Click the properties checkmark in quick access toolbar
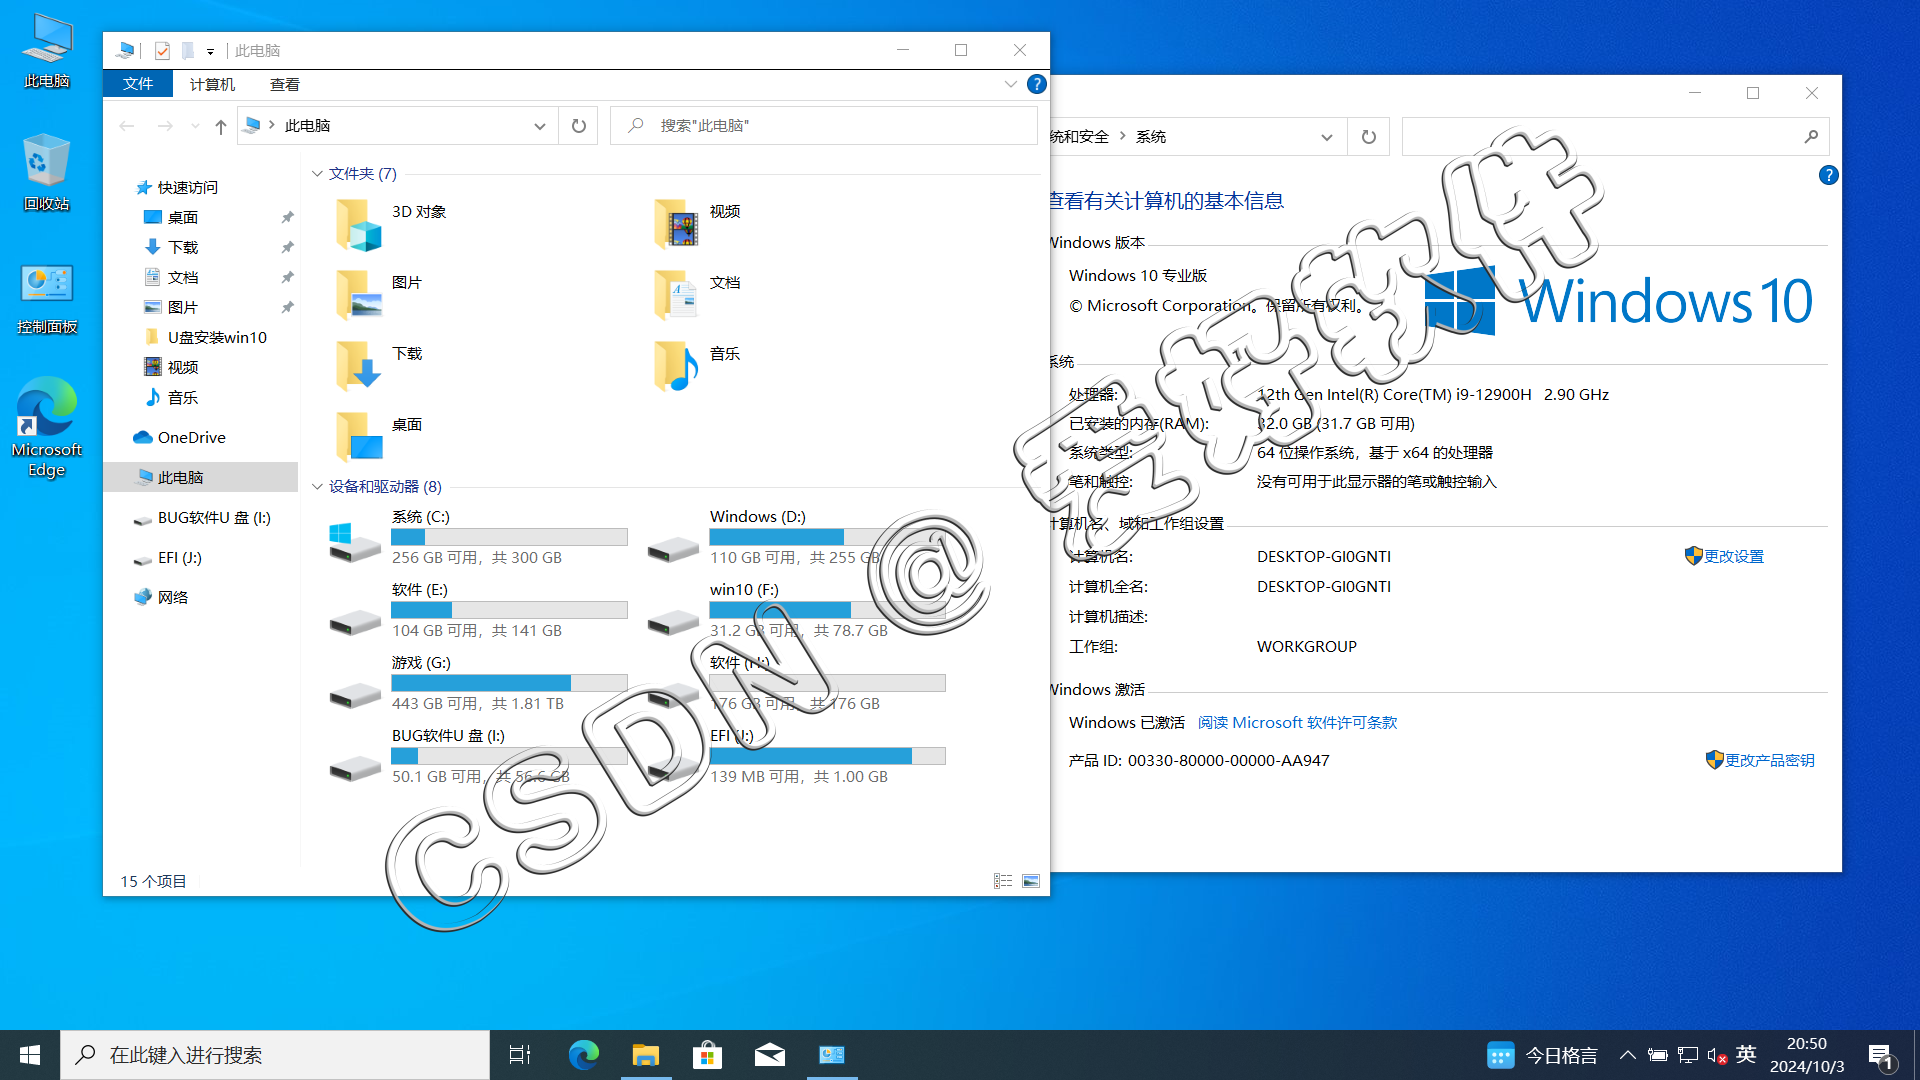The width and height of the screenshot is (1920, 1080). [162, 51]
